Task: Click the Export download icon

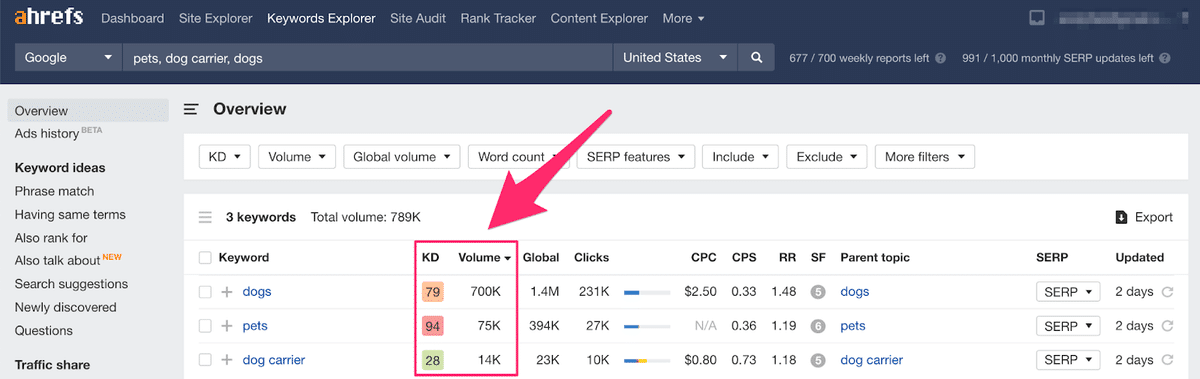Action: pos(1121,217)
